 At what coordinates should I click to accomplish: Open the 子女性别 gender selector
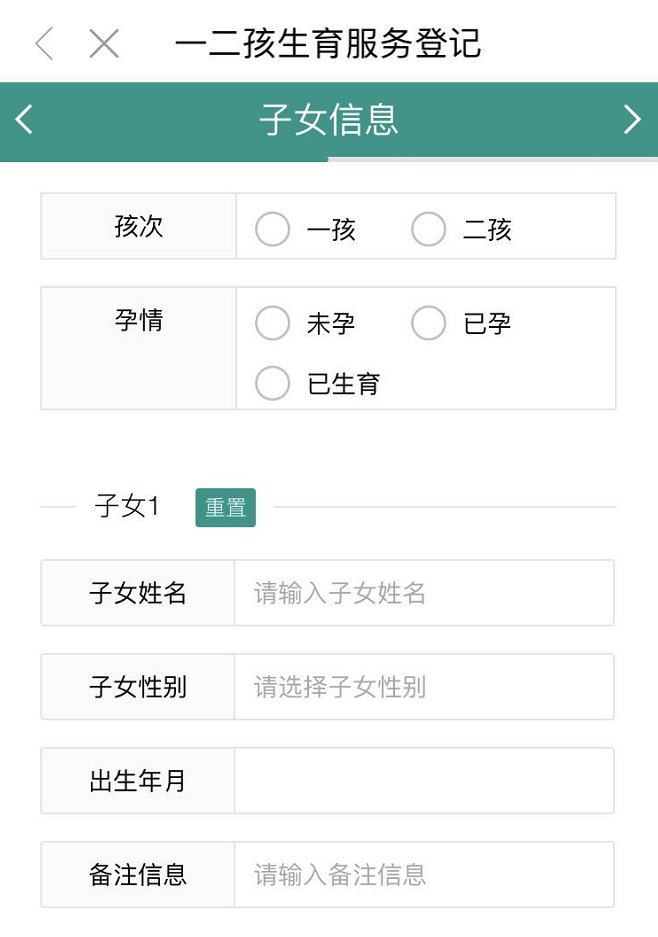(423, 687)
